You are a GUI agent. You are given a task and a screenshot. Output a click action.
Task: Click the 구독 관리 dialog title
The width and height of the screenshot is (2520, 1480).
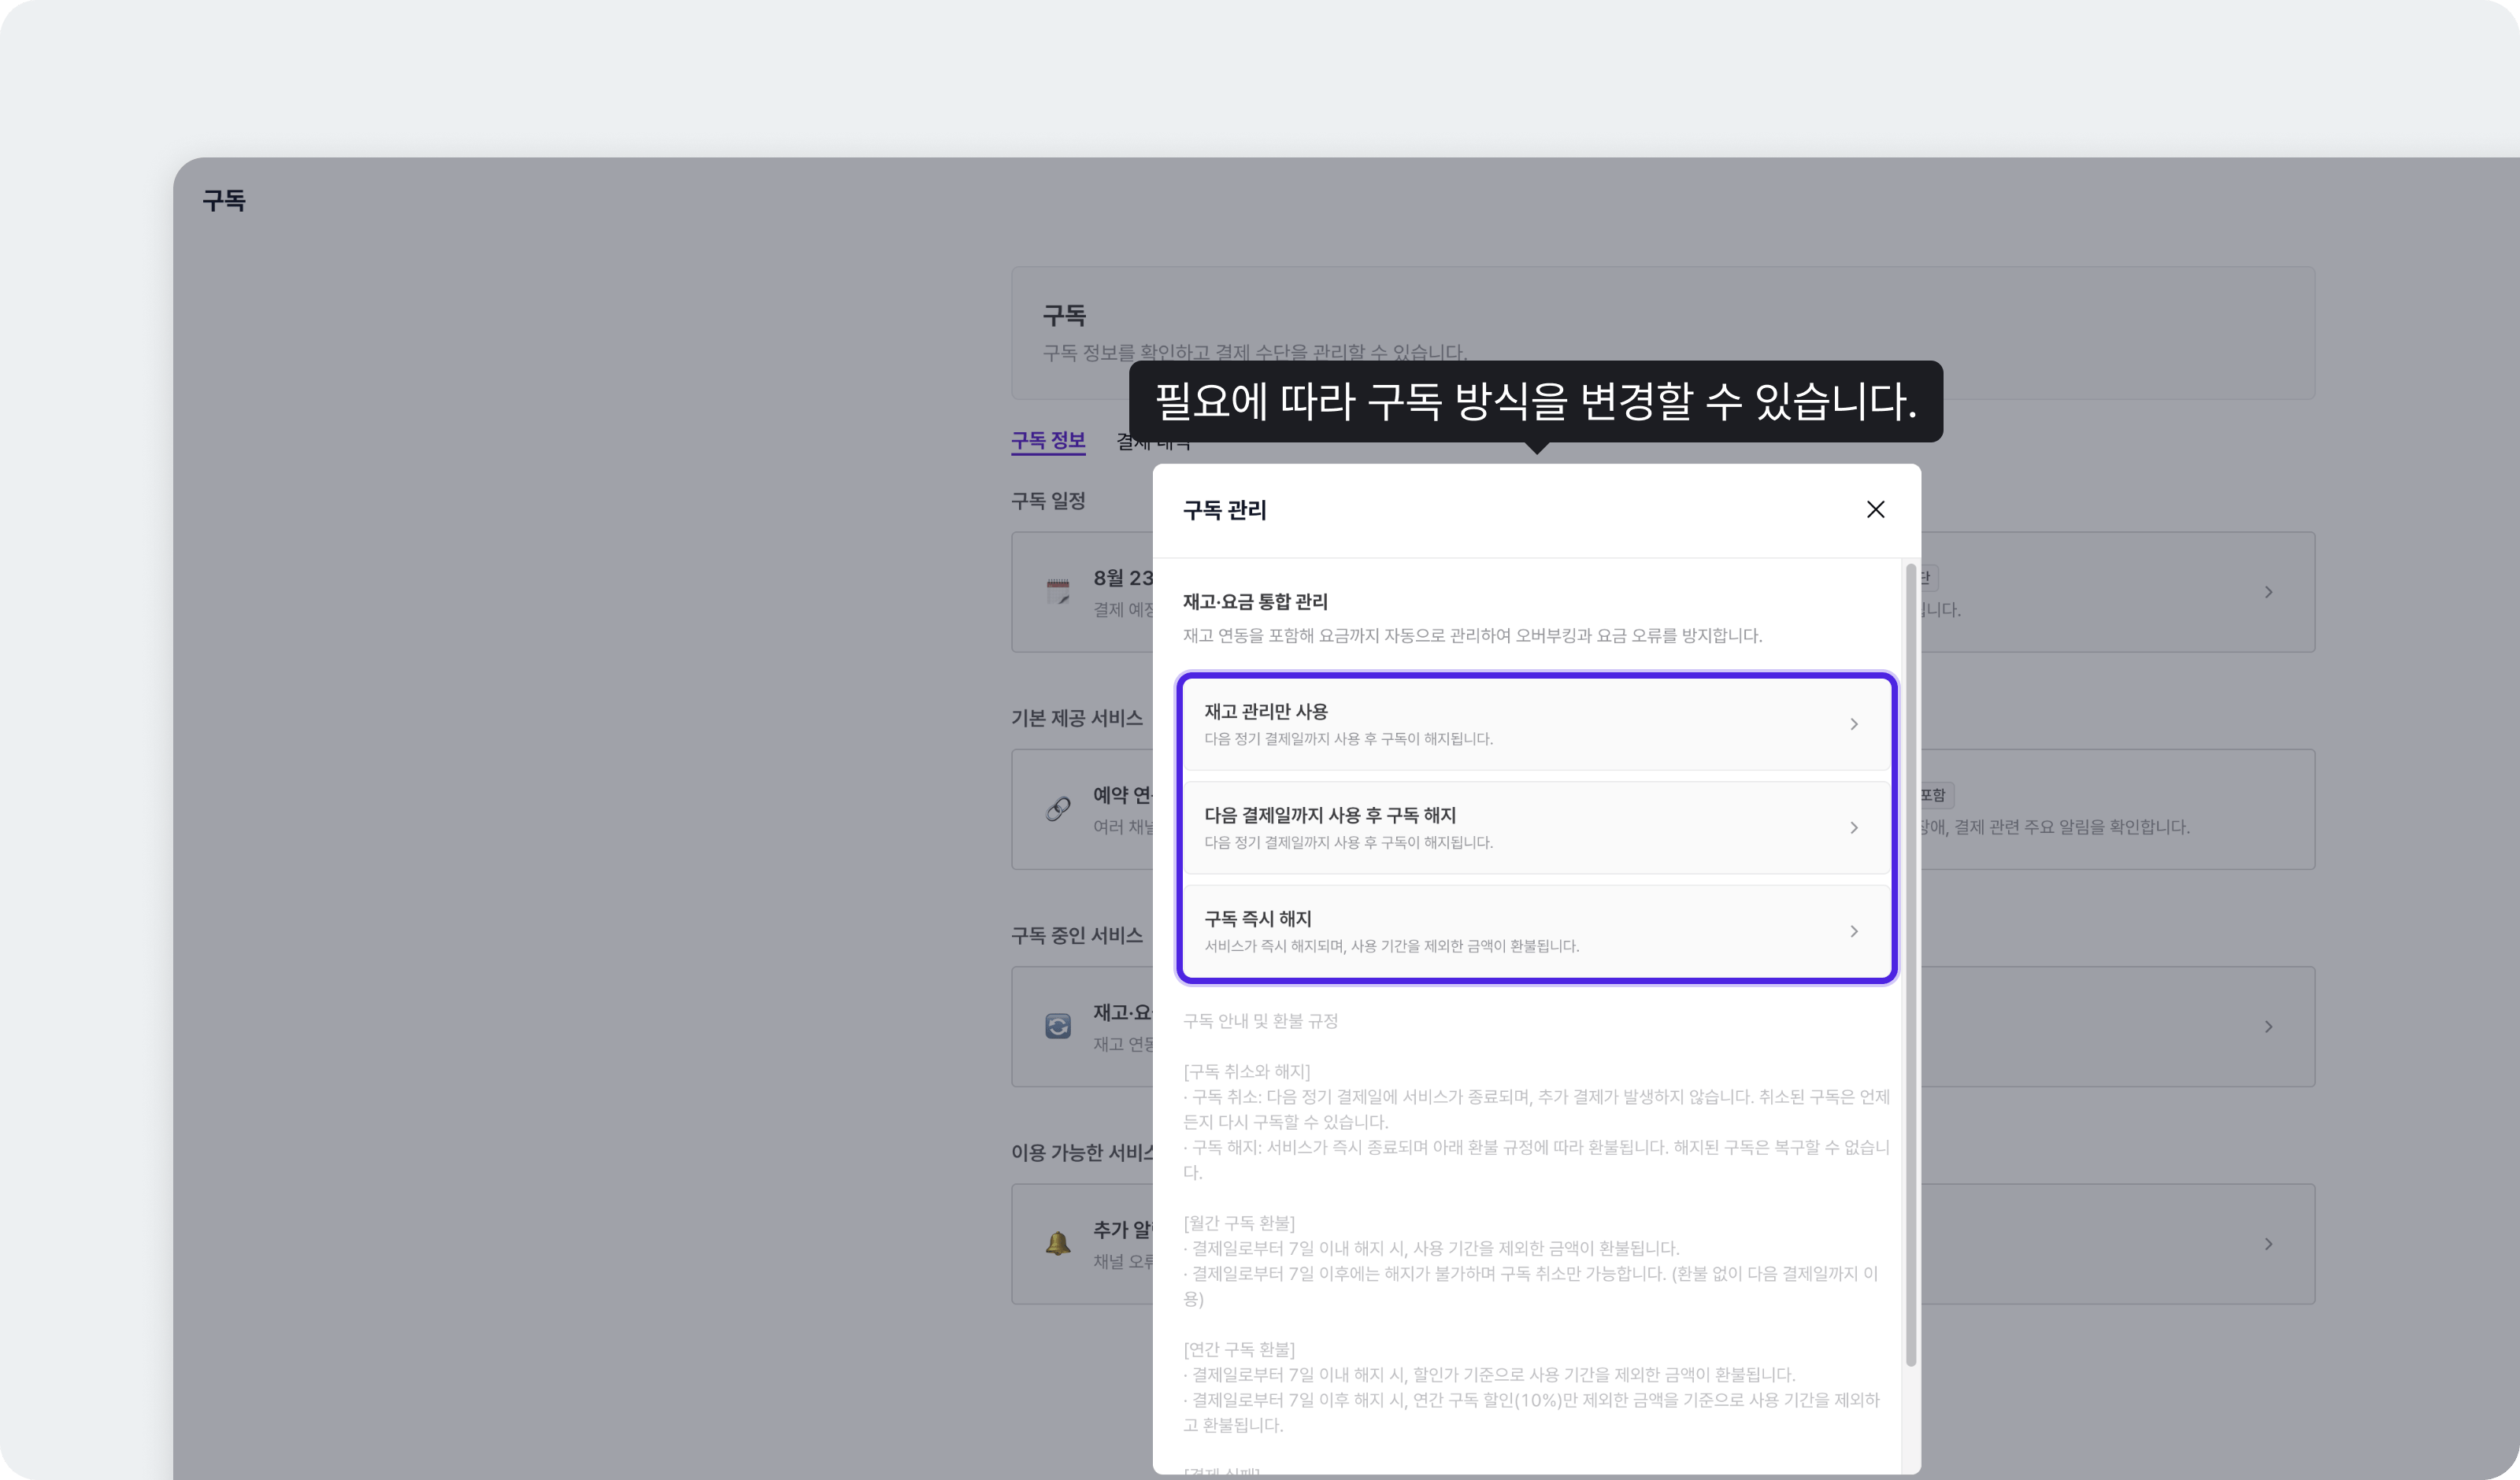pyautogui.click(x=1225, y=510)
